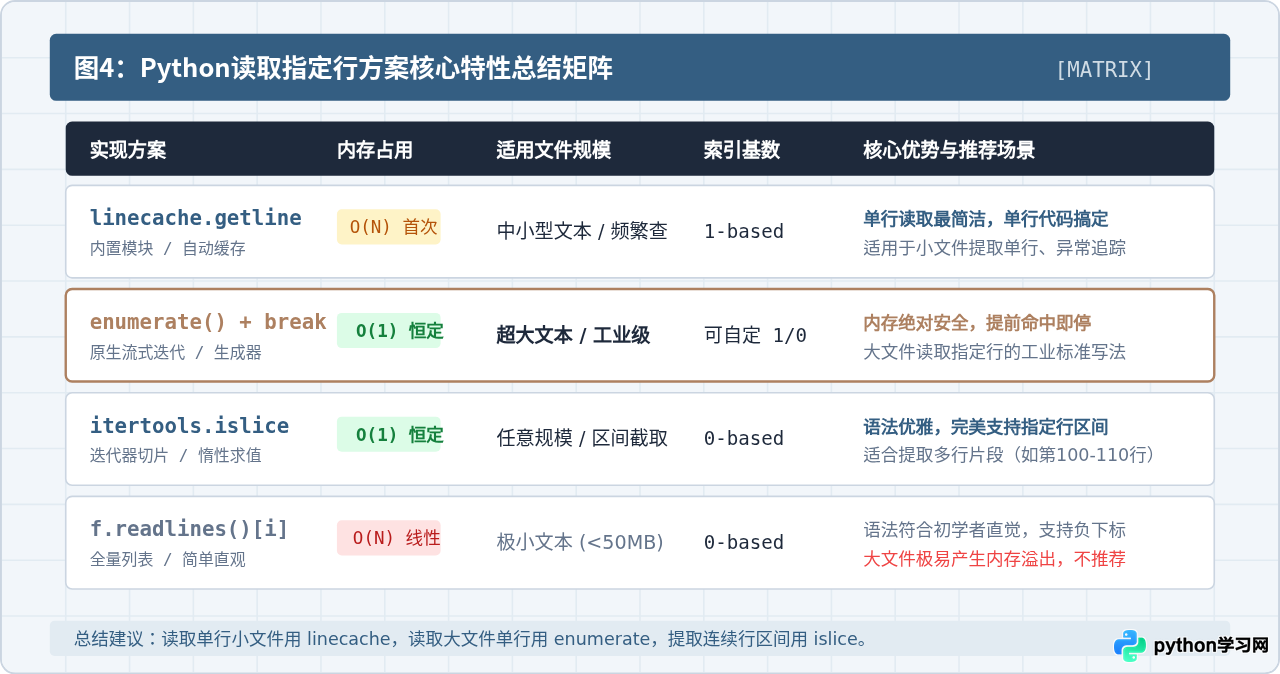Click the 内存占用 column header
1280x674 pixels.
pyautogui.click(x=375, y=150)
